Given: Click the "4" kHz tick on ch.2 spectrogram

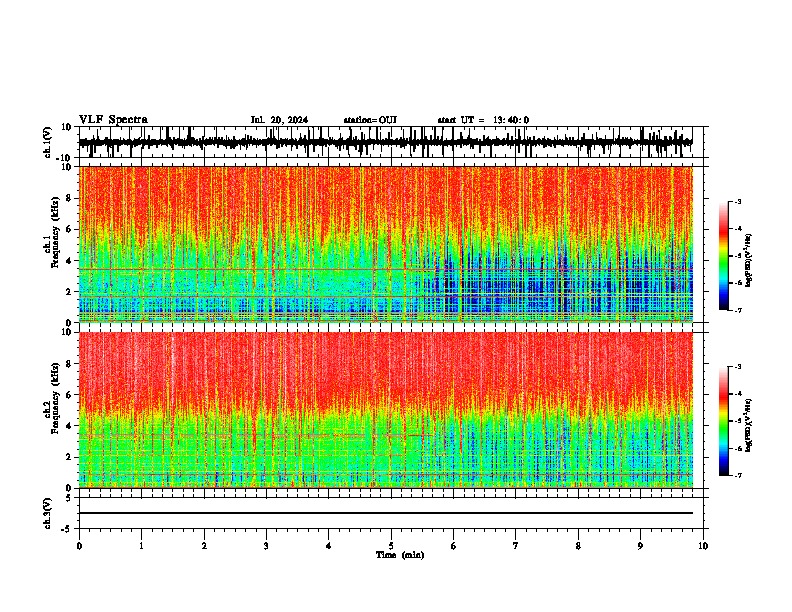Looking at the screenshot, I should (69, 426).
